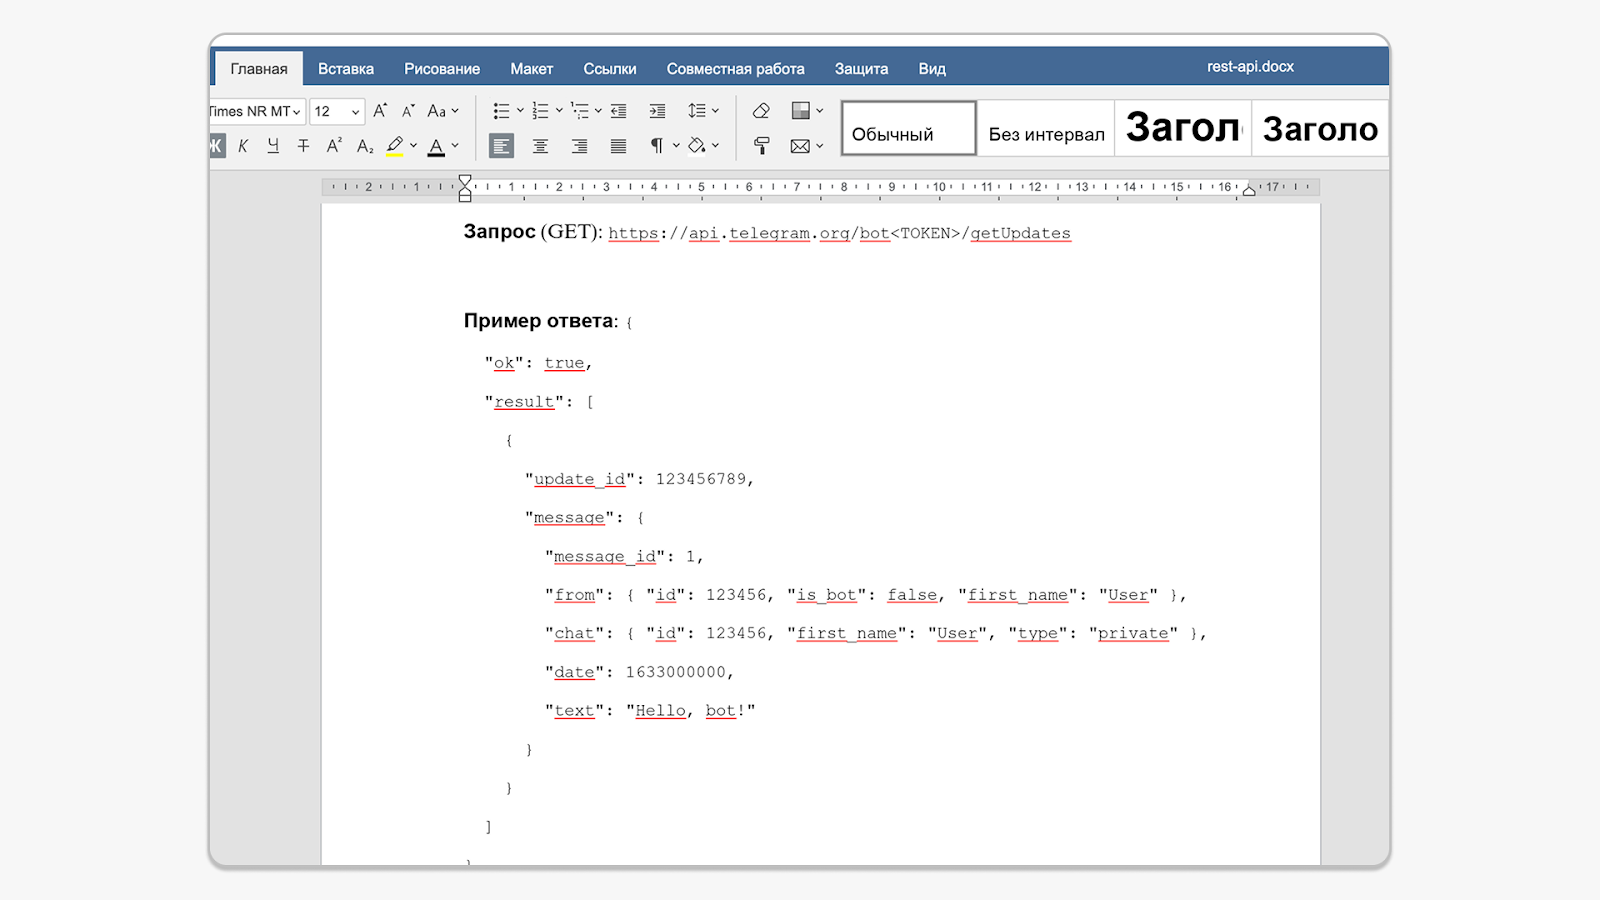
Task: Toggle bold formatting (Ж)
Action: pyautogui.click(x=217, y=146)
